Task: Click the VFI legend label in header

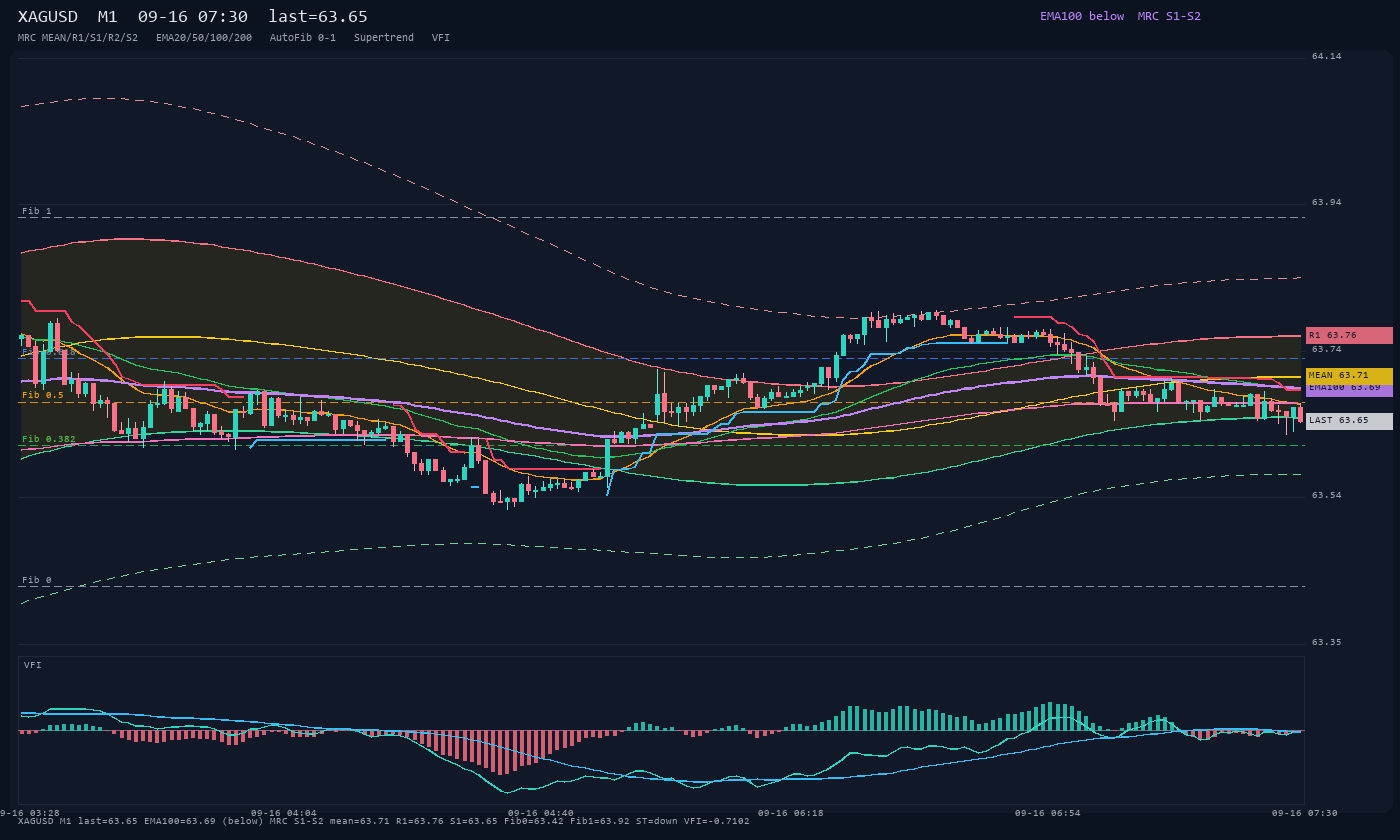Action: [x=441, y=38]
